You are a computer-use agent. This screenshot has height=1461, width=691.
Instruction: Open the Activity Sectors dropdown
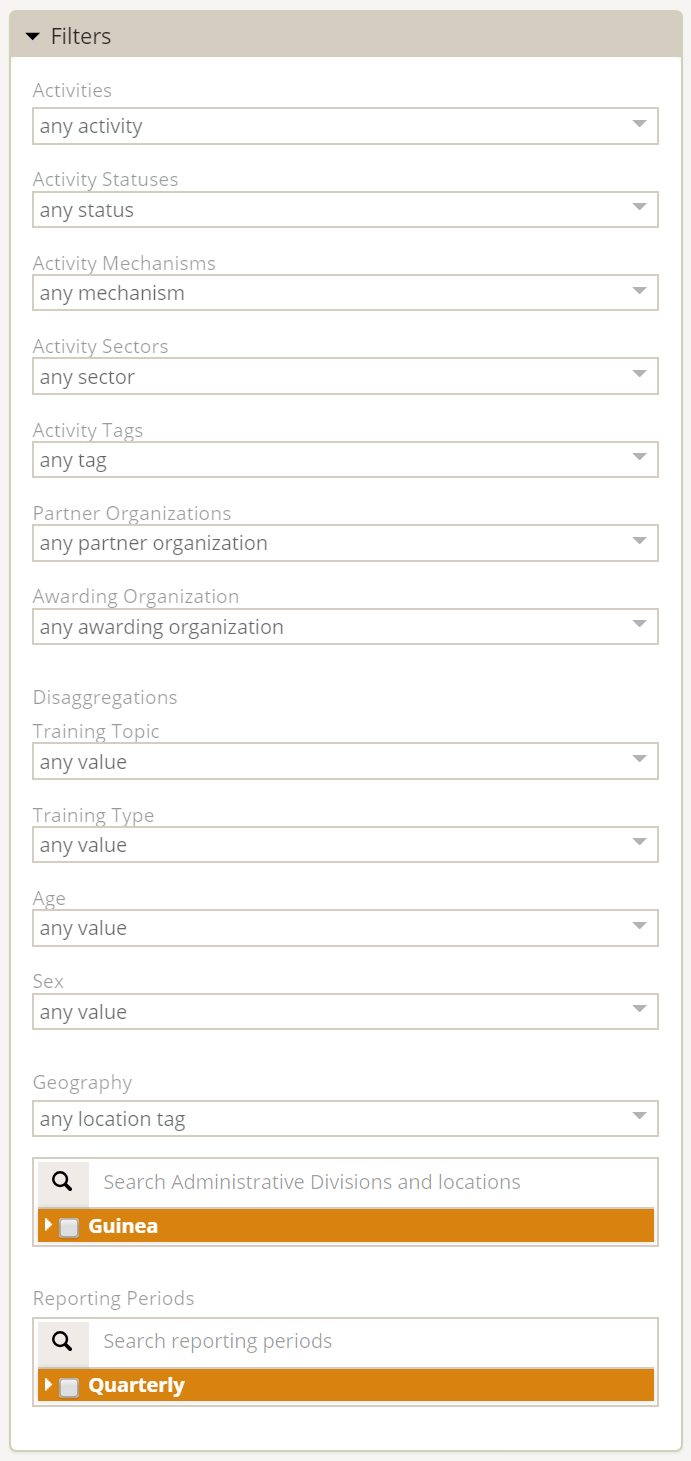click(345, 377)
